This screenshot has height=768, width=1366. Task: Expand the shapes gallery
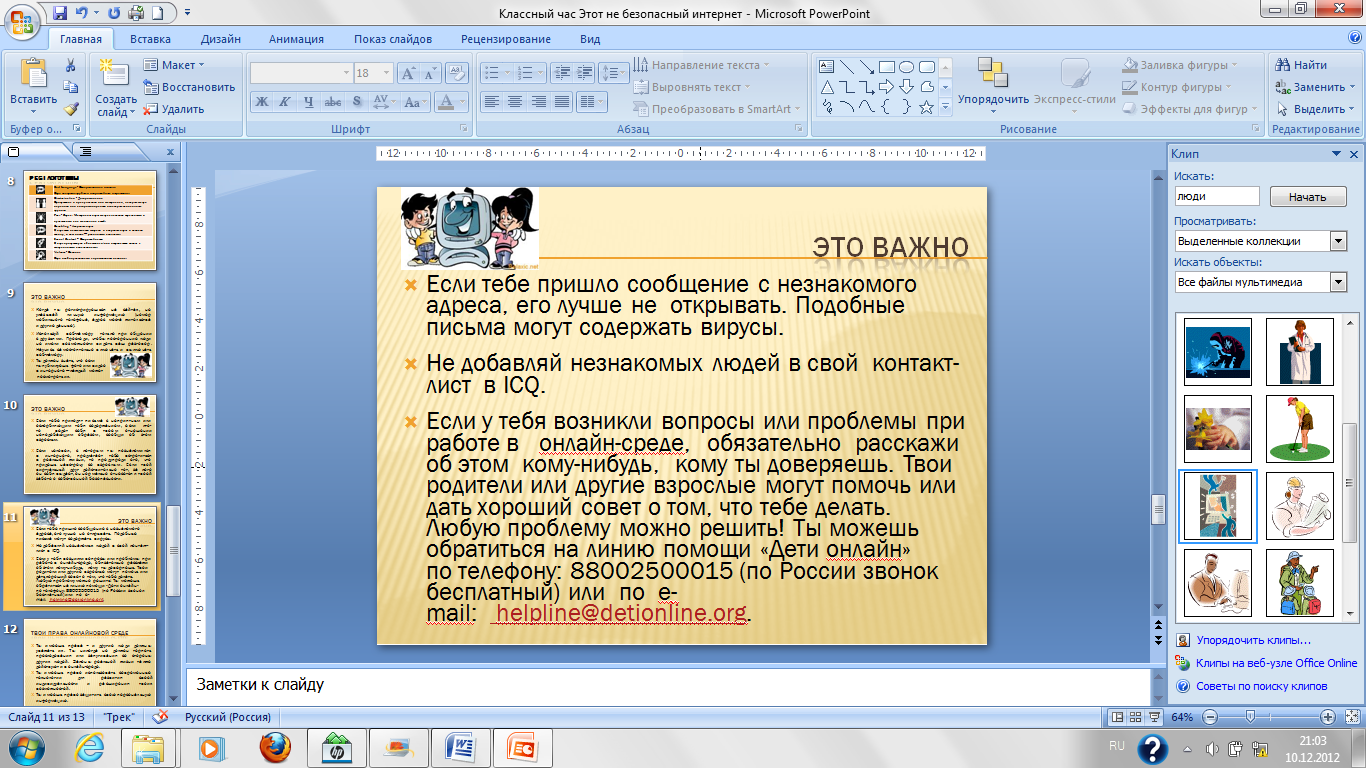(946, 108)
